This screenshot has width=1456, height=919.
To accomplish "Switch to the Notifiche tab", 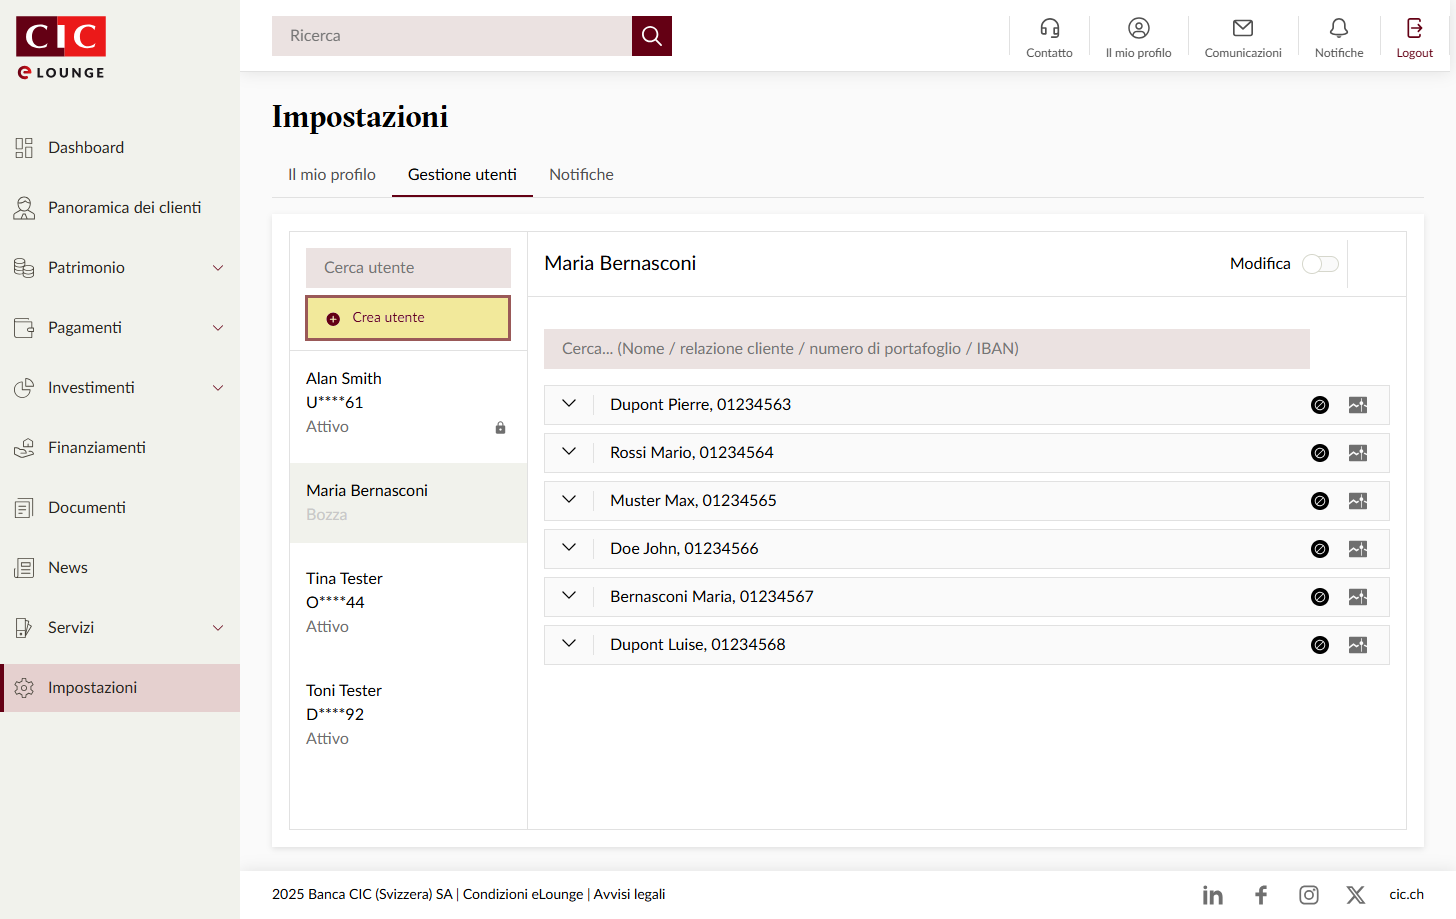I will click(x=581, y=175).
